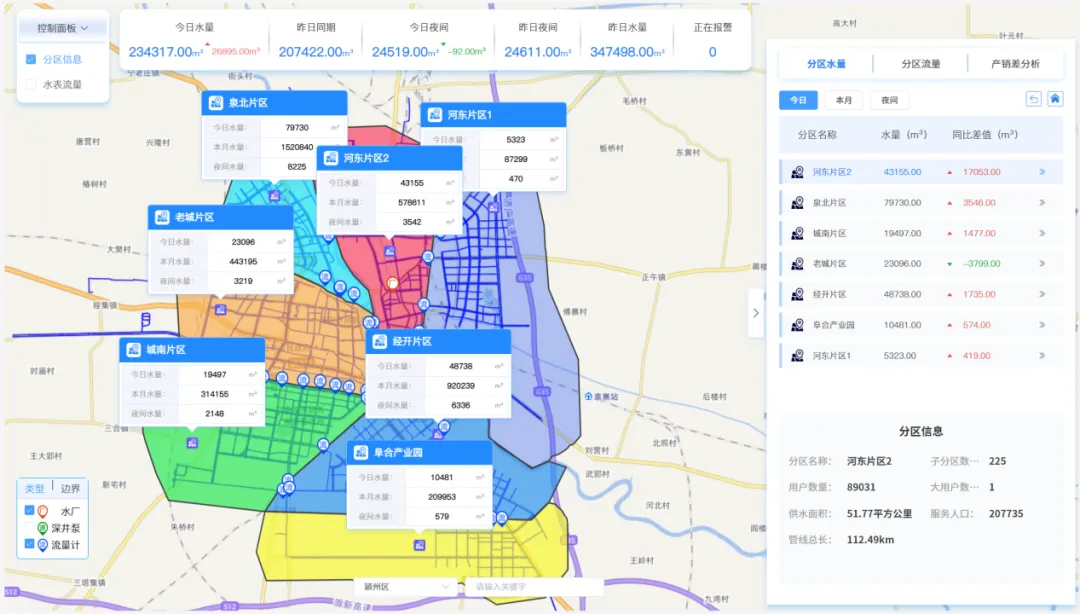
Task: Select the 夜间 filter button
Action: [x=889, y=100]
